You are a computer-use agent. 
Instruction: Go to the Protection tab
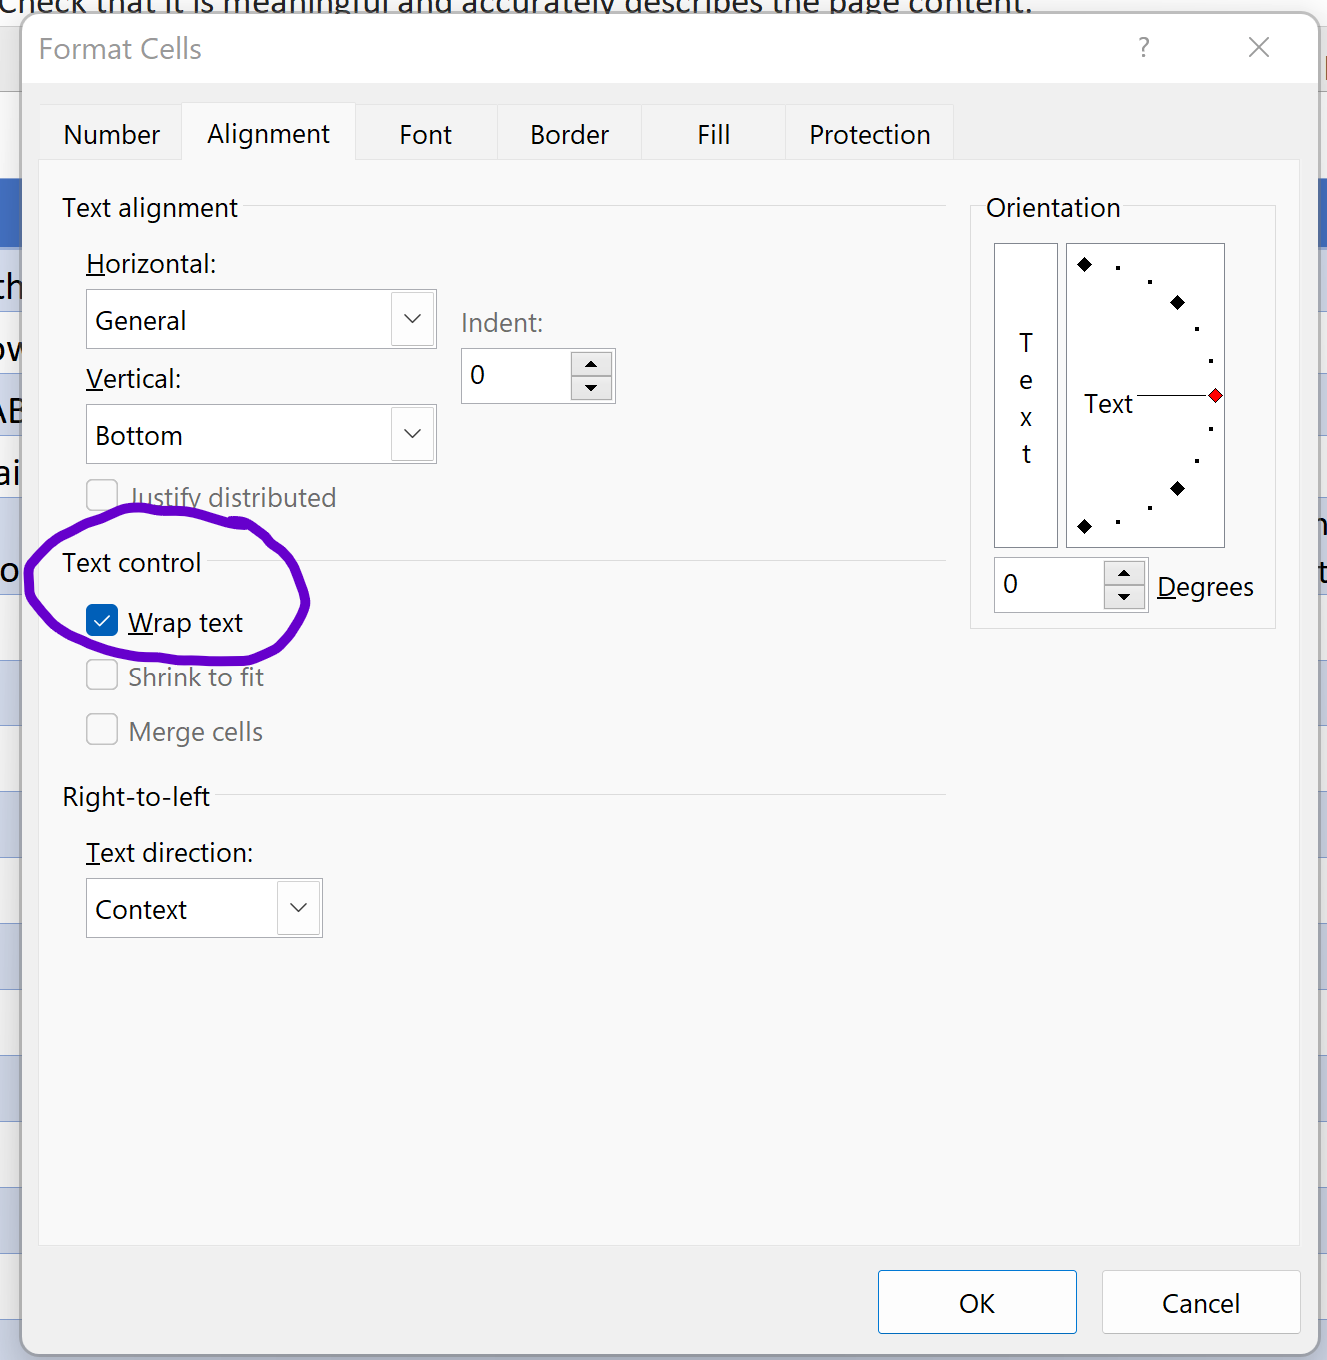869,134
